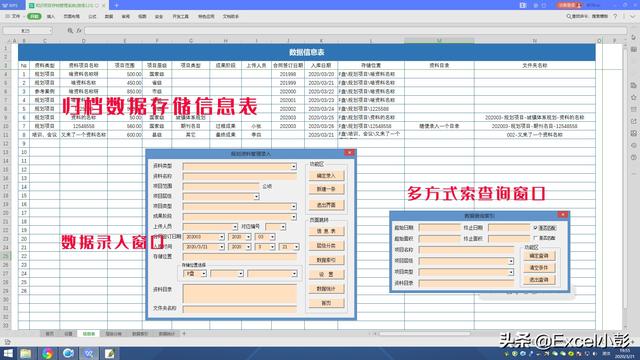This screenshot has width=640, height=360.
Task: Open the 插入 ribbon tab
Action: tap(51, 16)
